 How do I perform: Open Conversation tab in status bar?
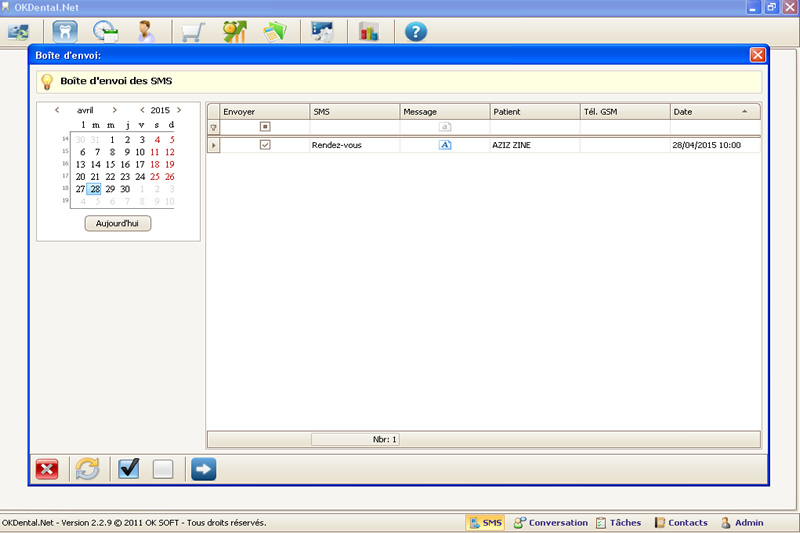[551, 523]
